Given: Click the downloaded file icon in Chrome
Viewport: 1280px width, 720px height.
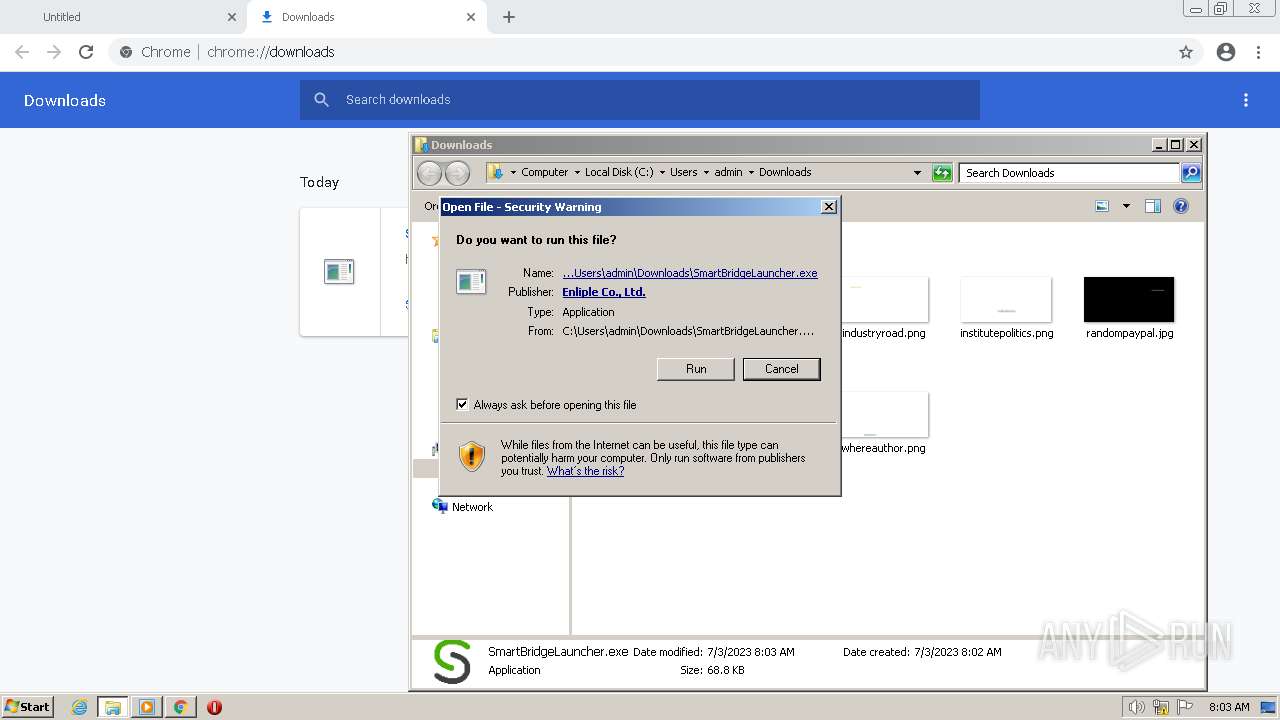Looking at the screenshot, I should 339,271.
